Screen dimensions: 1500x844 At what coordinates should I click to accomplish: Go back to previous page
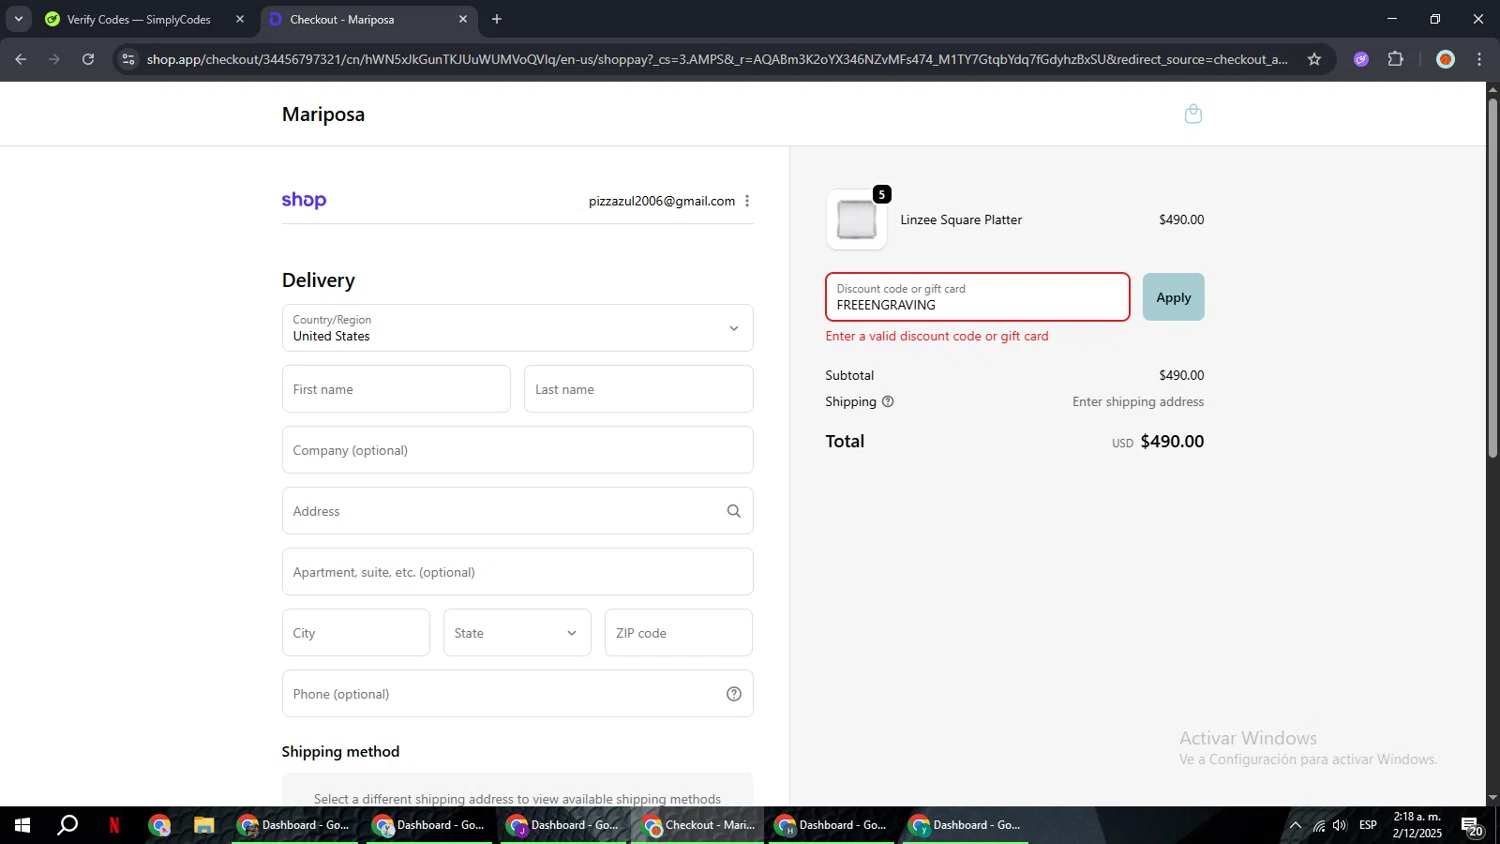point(20,59)
